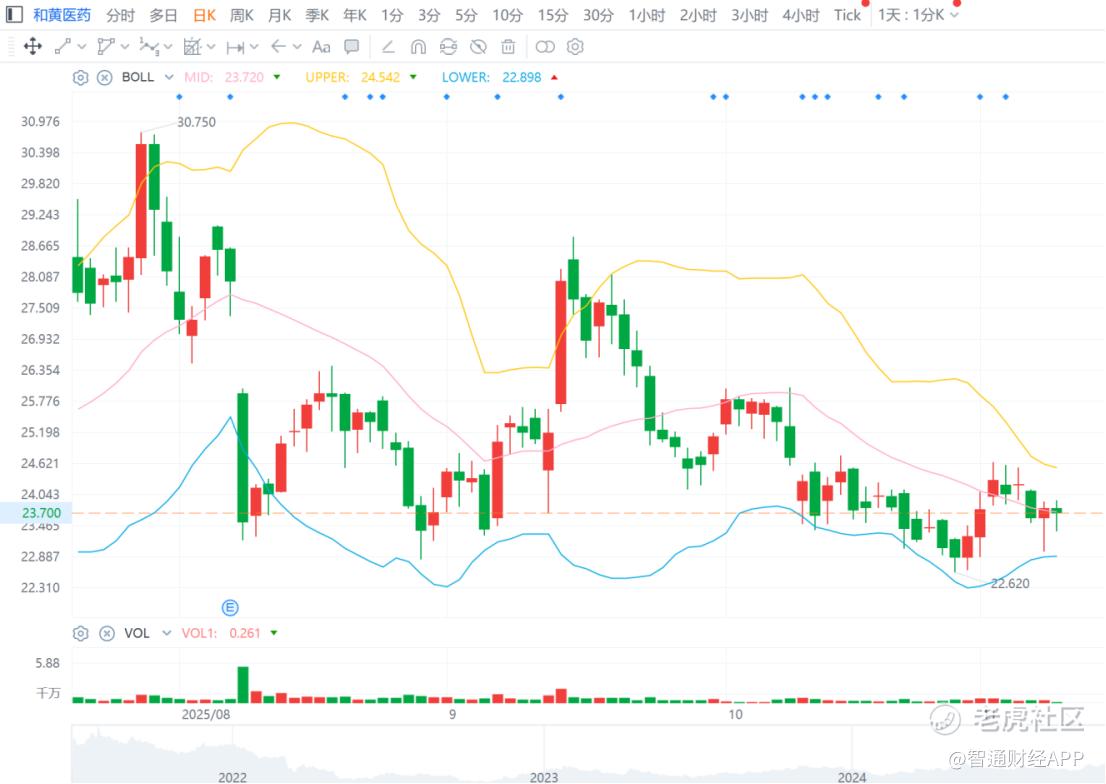Click the 30.750 high price annotation
Viewport: 1106px width, 784px height.
pyautogui.click(x=196, y=122)
